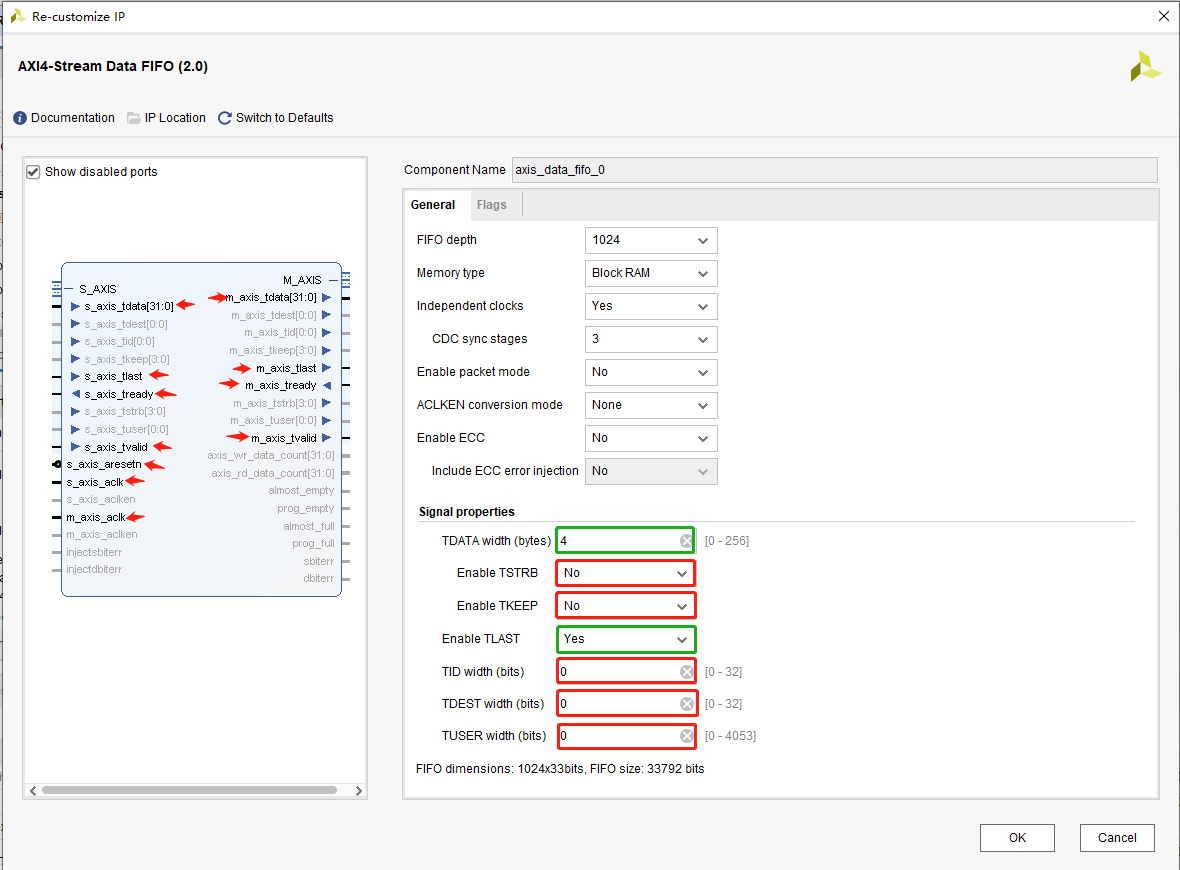Clear the TDATA width field with X icon

(x=686, y=540)
